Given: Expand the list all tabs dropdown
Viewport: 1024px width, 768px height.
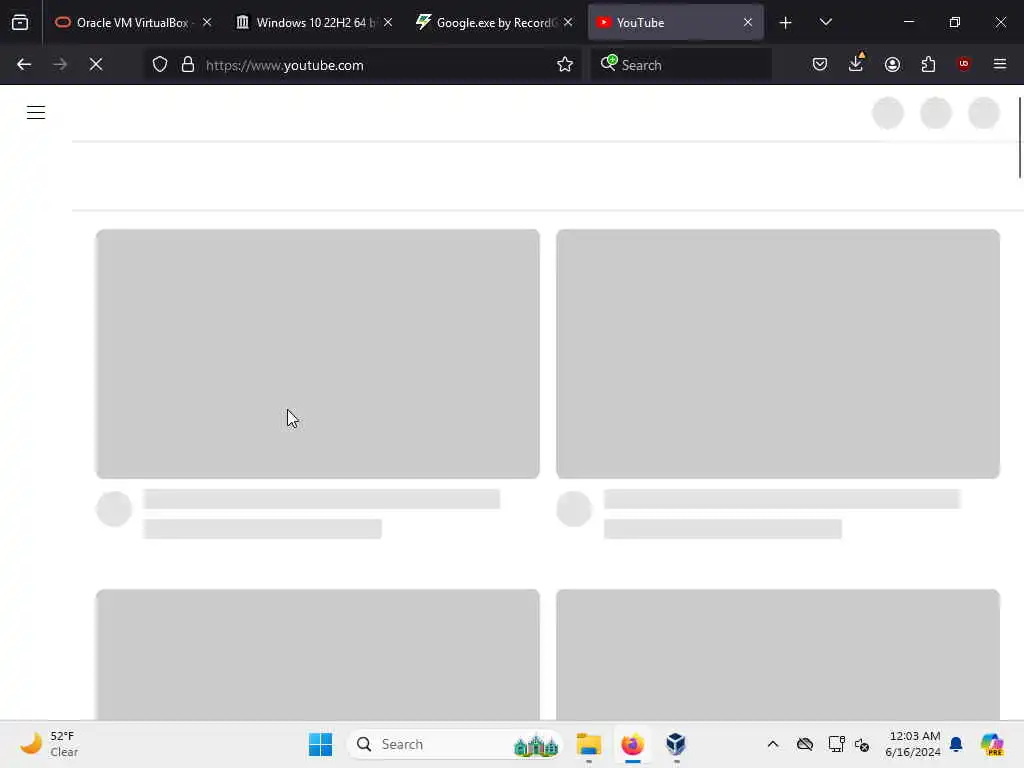Looking at the screenshot, I should pos(825,23).
